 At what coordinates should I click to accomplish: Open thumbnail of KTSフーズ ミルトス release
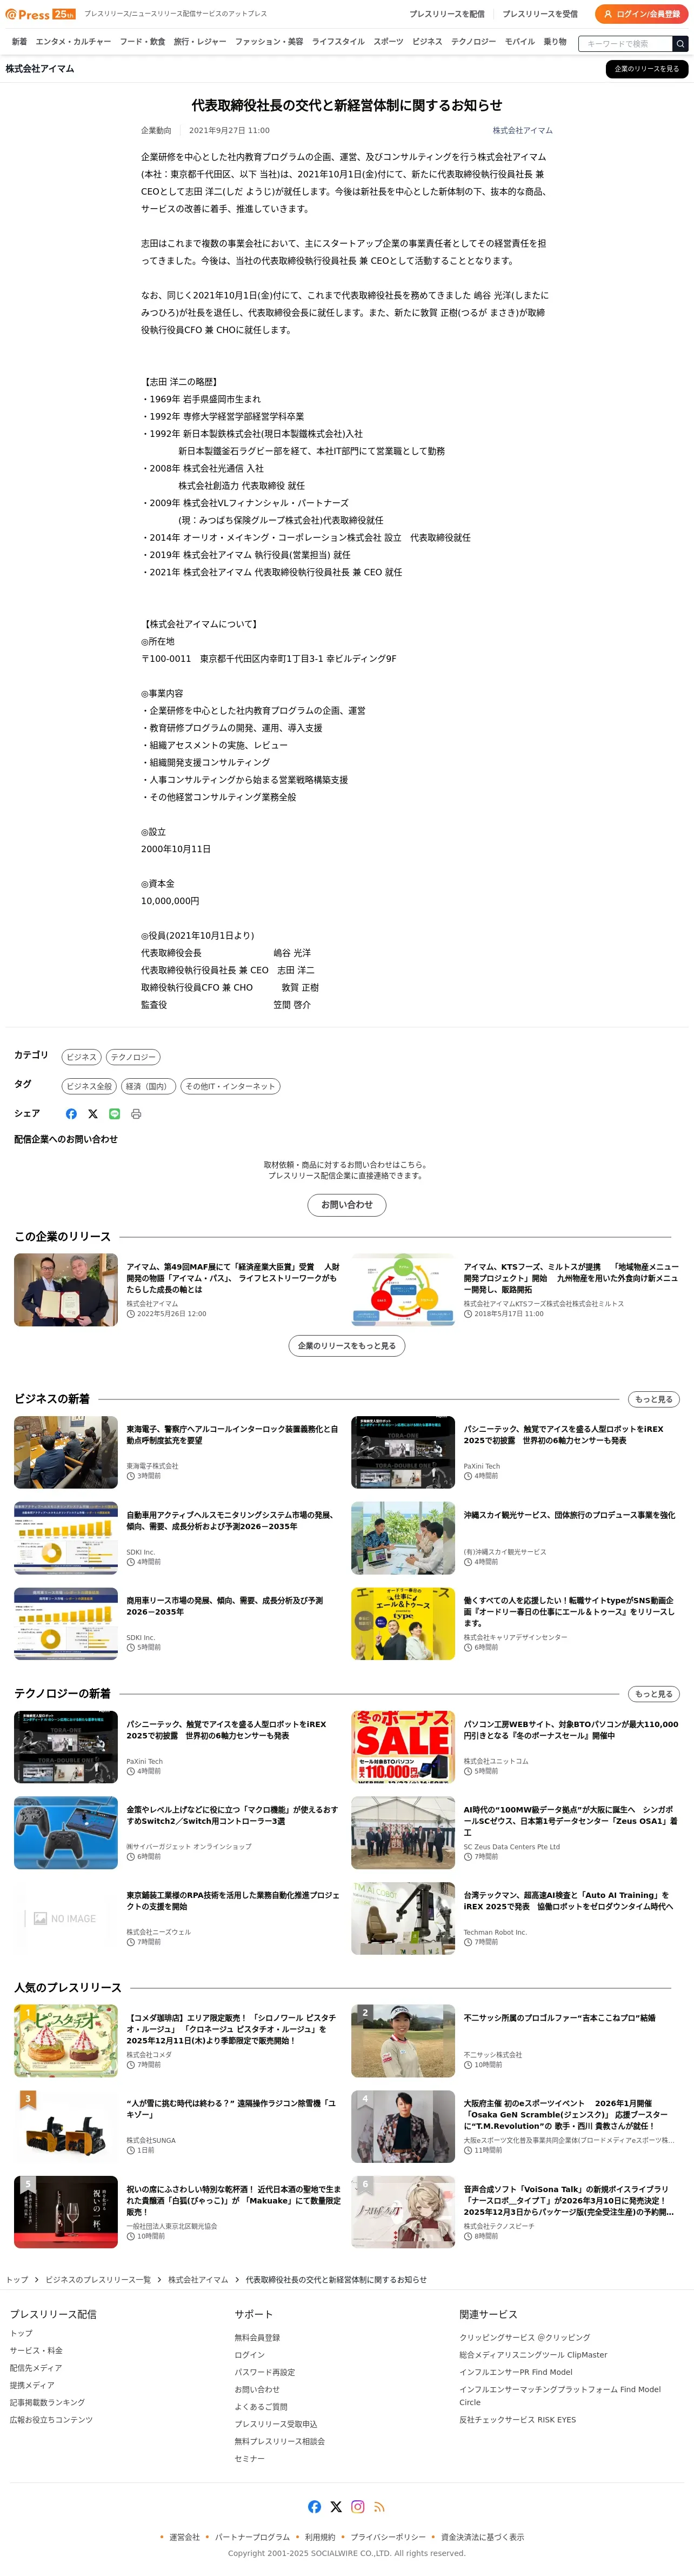[403, 1290]
